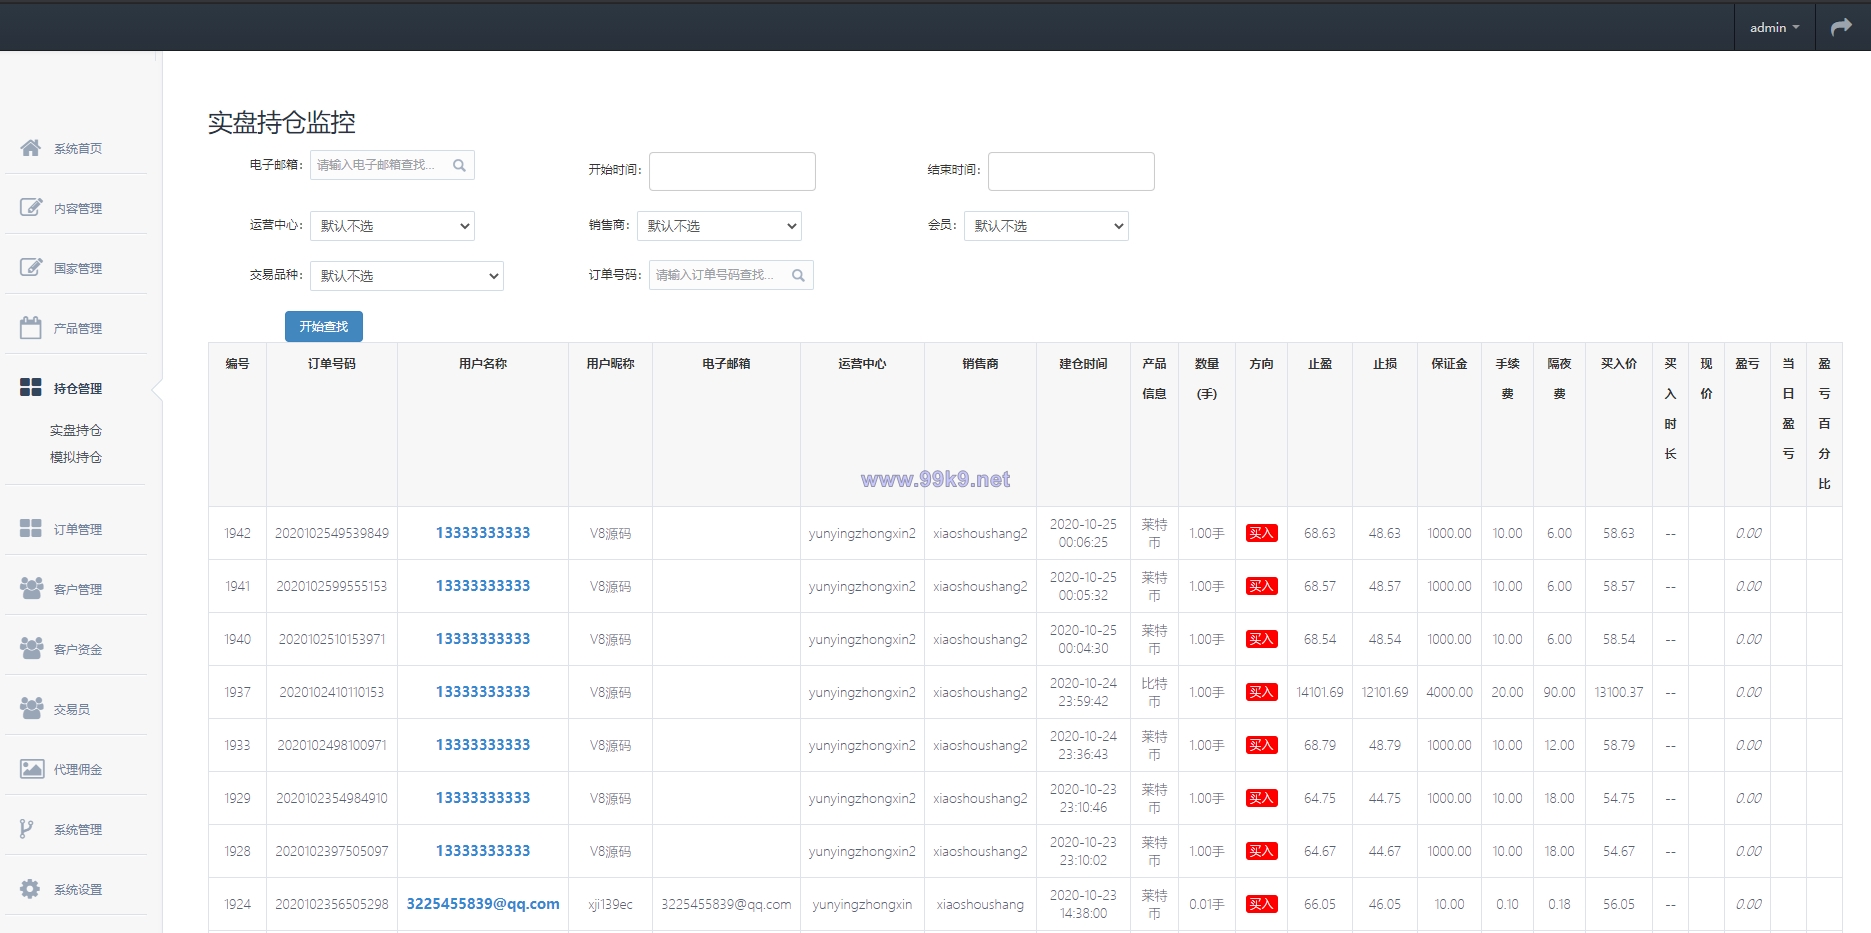Screen dimensions: 1871x933
Task: Open the 销售商 dropdown
Action: 719,226
